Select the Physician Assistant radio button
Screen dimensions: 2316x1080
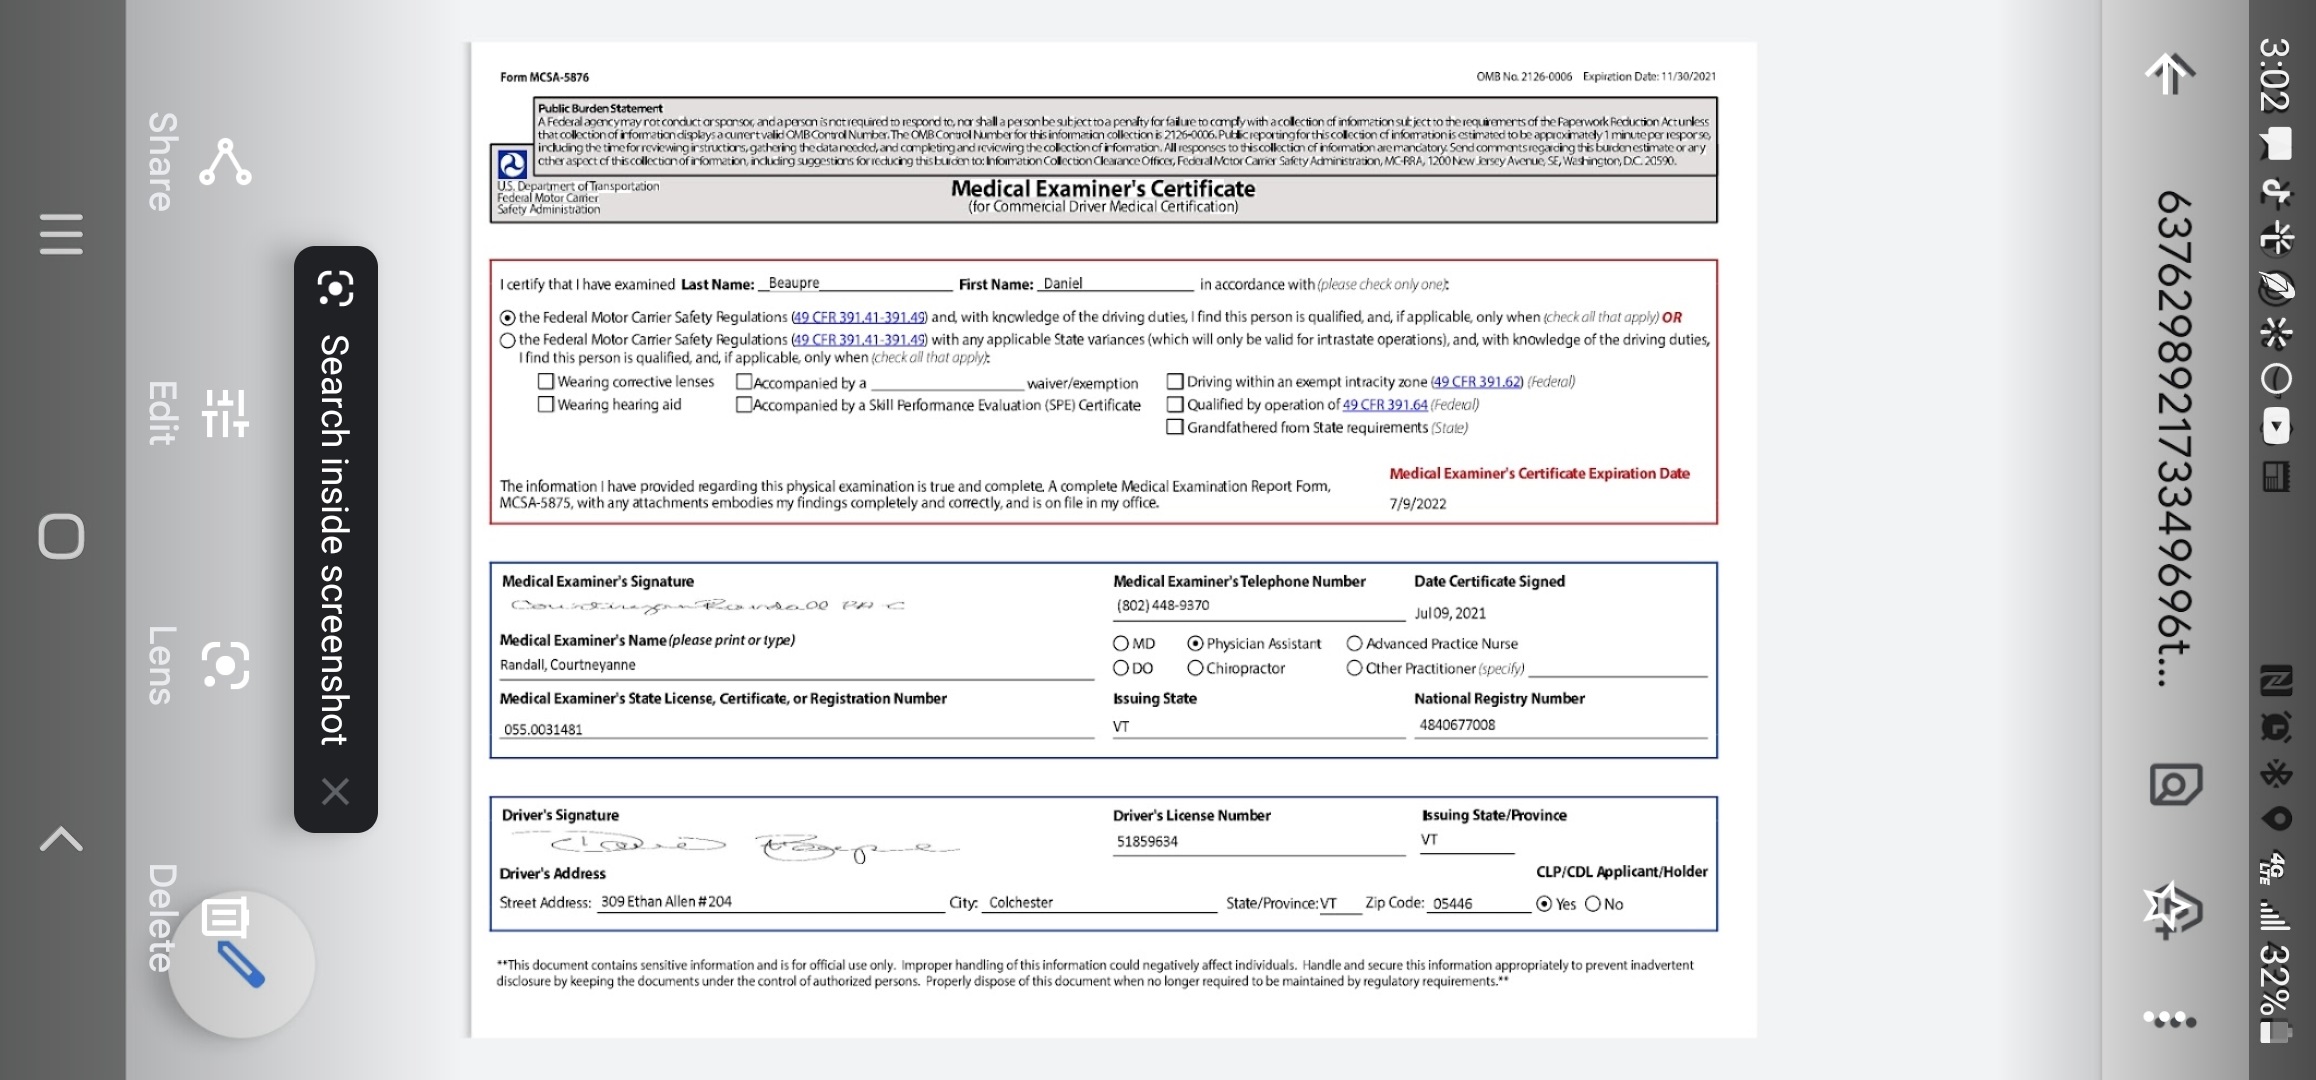point(1195,644)
